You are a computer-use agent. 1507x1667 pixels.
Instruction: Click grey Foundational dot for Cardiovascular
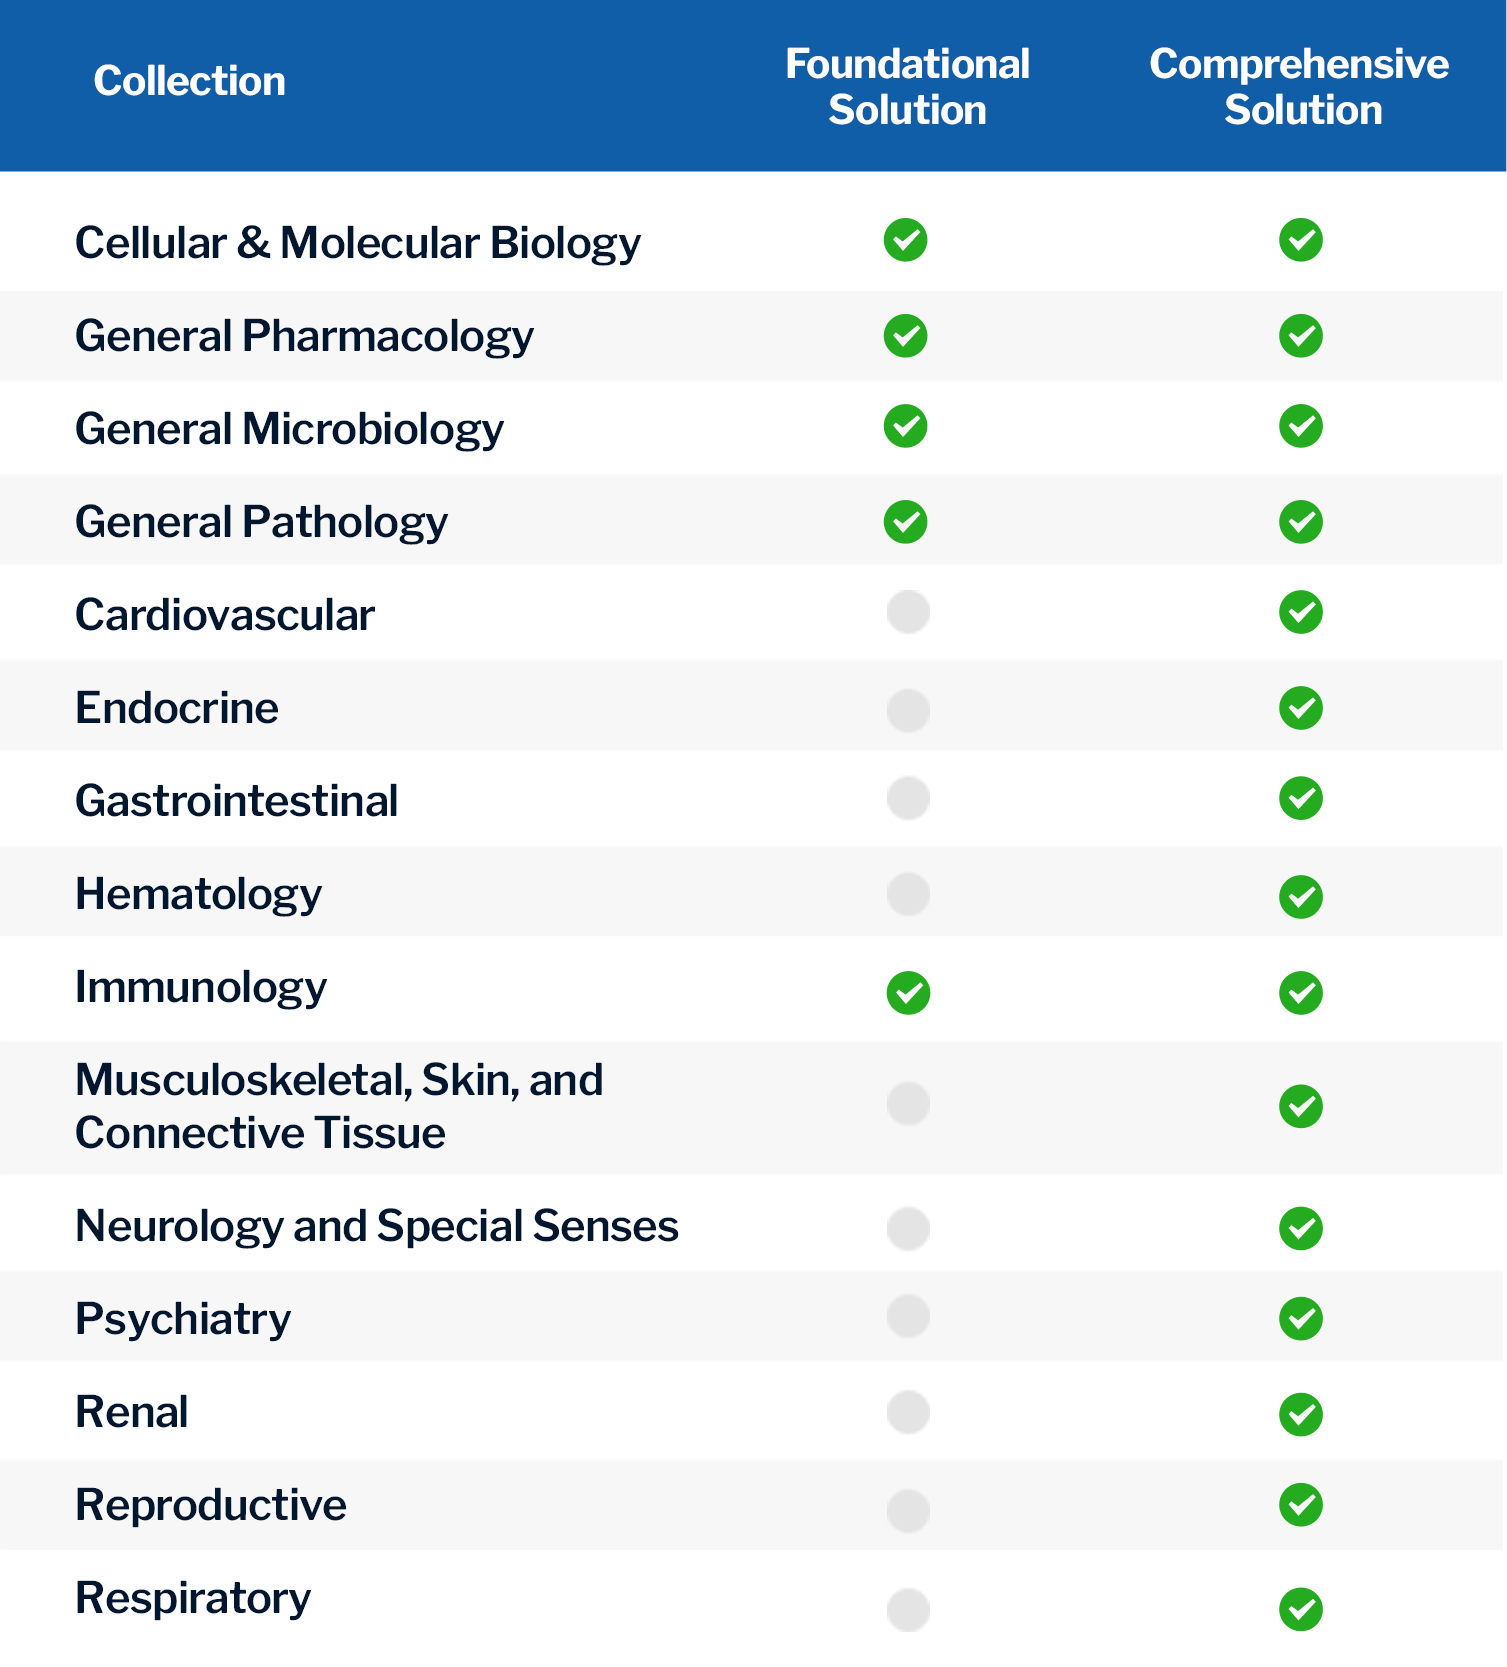coord(908,612)
